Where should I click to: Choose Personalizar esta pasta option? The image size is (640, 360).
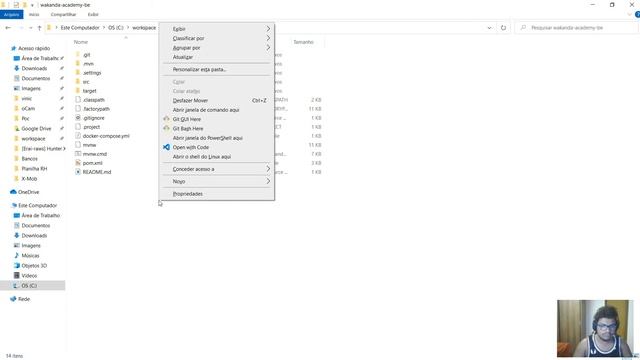tap(216, 69)
